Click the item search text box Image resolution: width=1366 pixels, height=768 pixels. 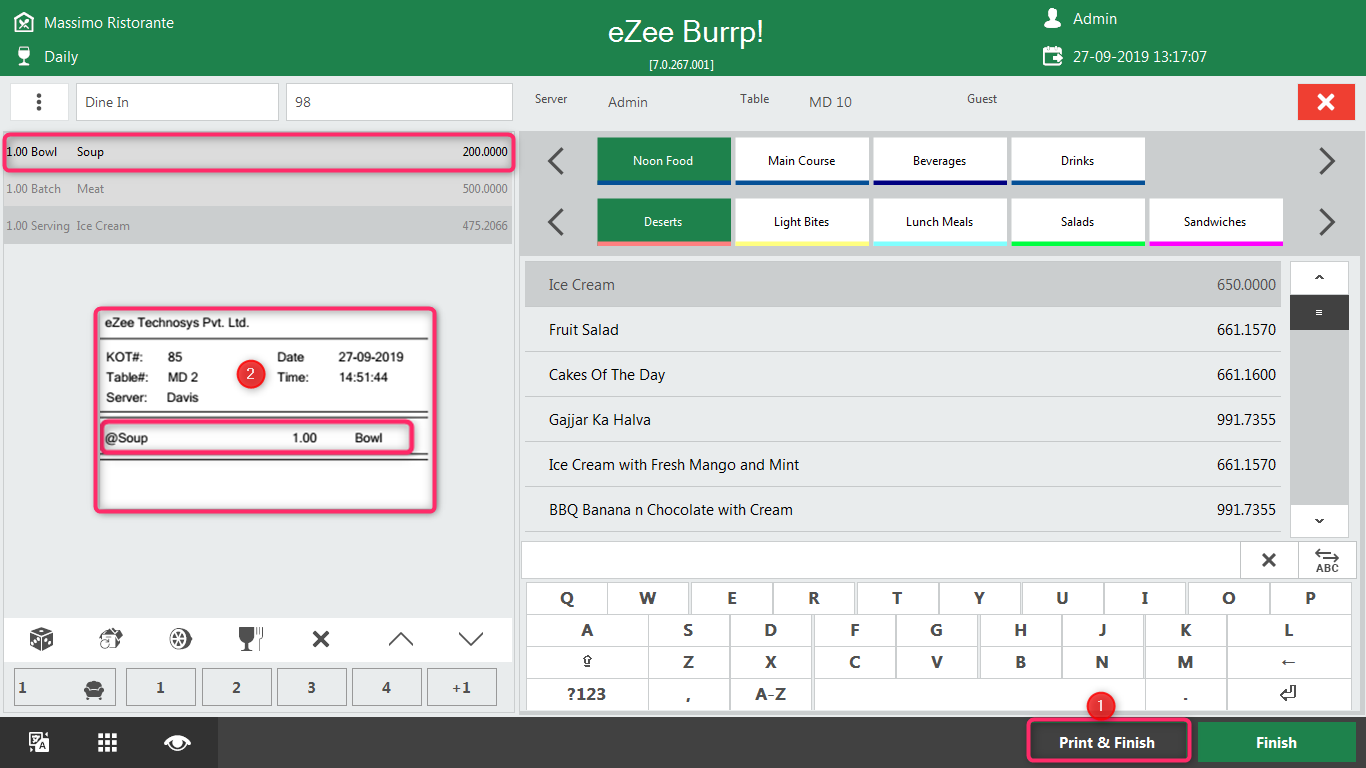pos(881,560)
